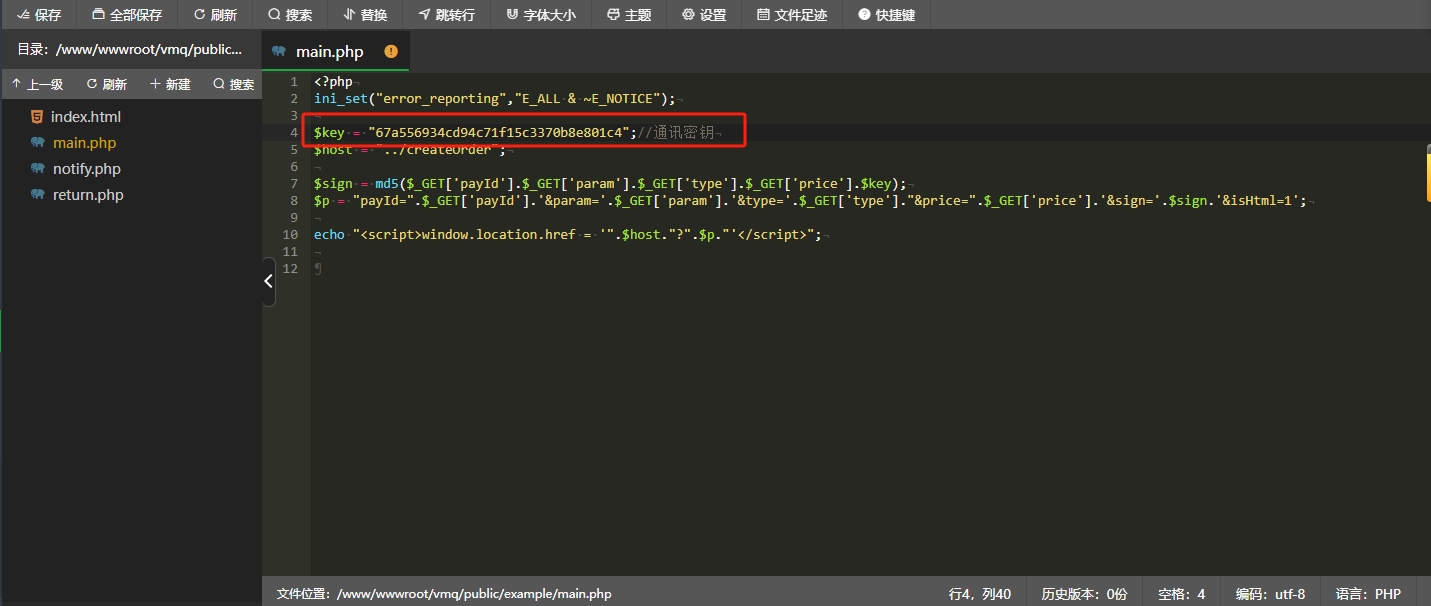Click the 保存 save icon in toolbar

pos(22,15)
